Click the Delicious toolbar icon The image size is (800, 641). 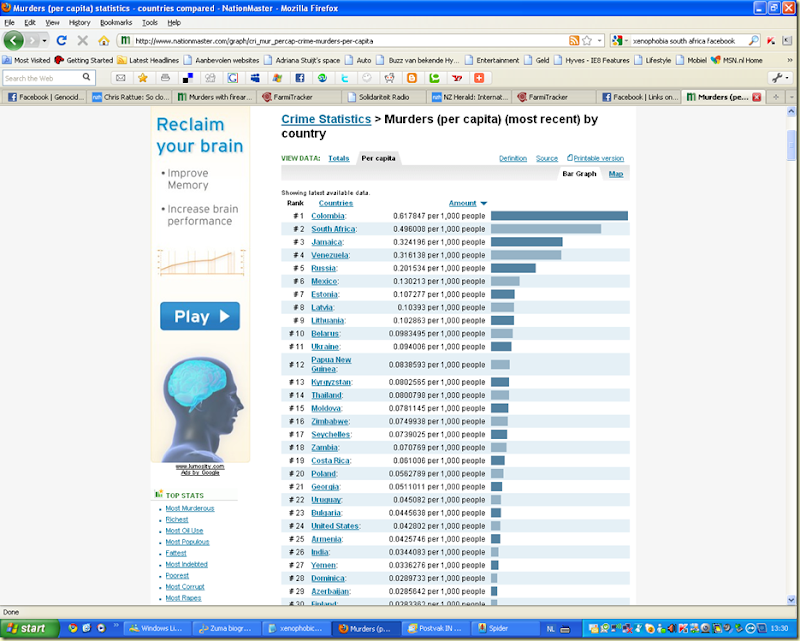tap(188, 78)
